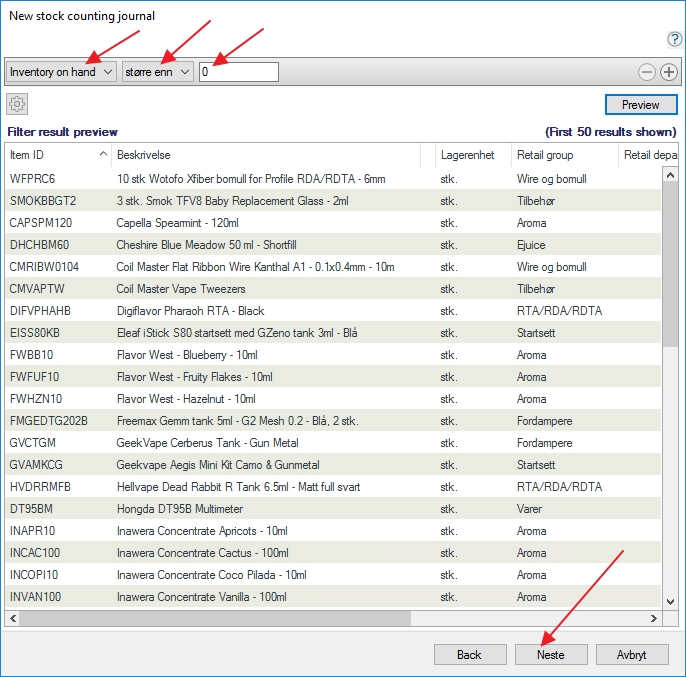This screenshot has width=686, height=677.
Task: Click the add filter plus icon
Action: tap(669, 72)
